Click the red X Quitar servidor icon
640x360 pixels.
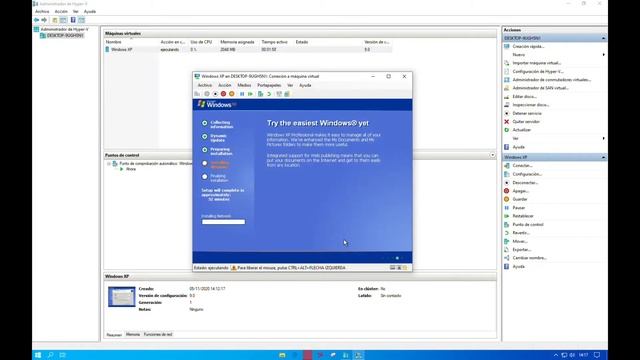[507, 122]
